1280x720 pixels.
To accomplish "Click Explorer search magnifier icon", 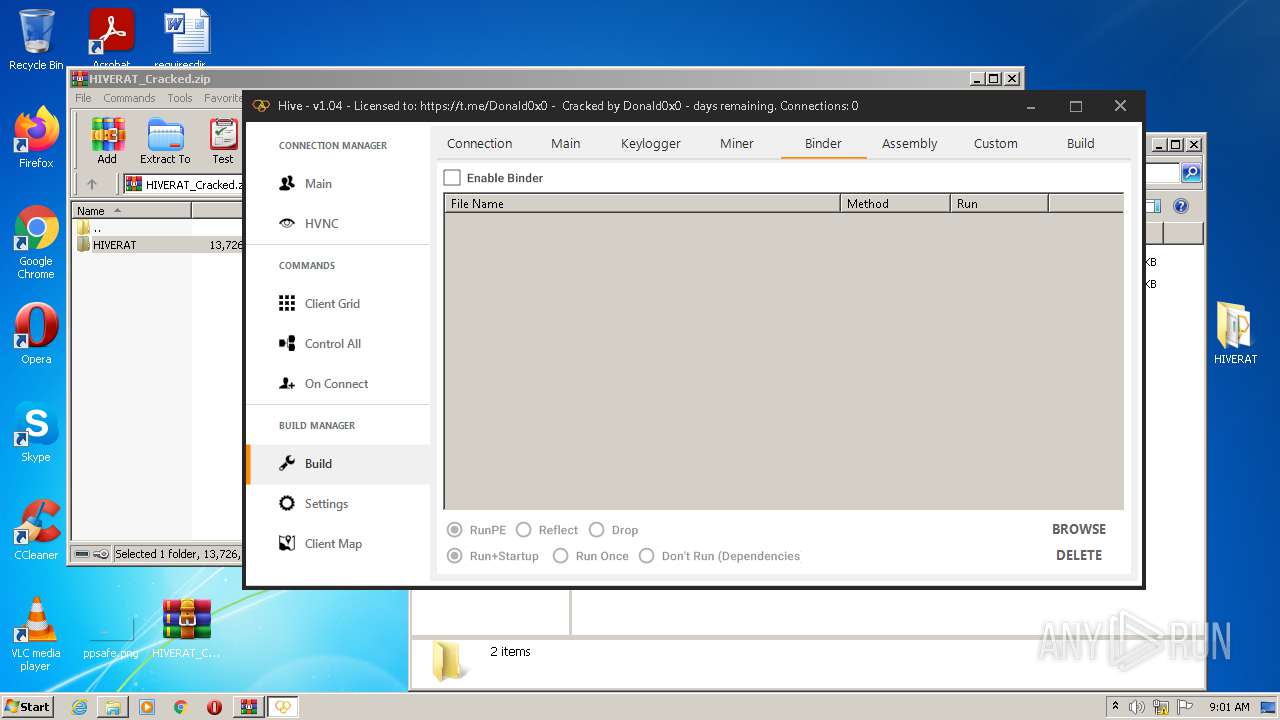I will click(1191, 173).
